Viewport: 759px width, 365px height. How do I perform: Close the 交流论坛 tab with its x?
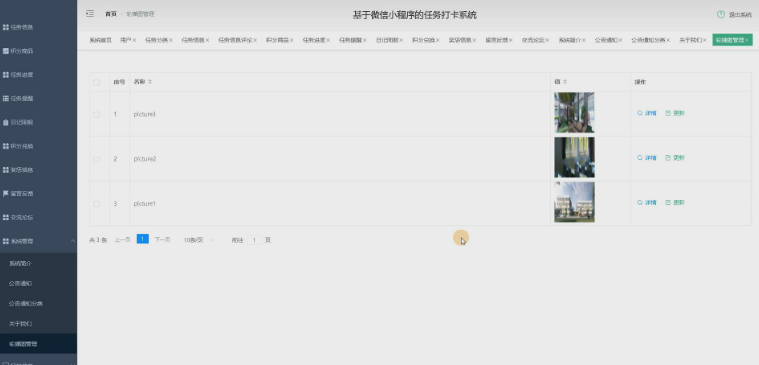(547, 40)
